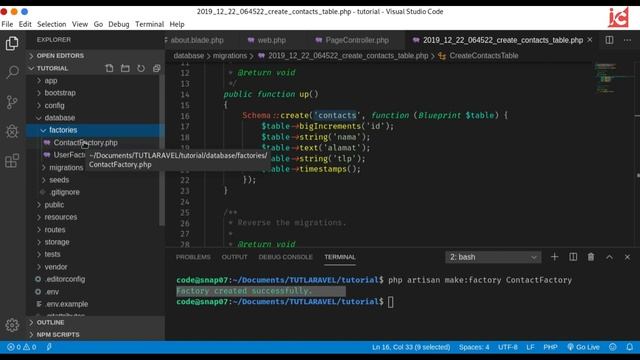Open the terminal selector '2: bash' dropdown
The image size is (640, 360).
click(493, 257)
